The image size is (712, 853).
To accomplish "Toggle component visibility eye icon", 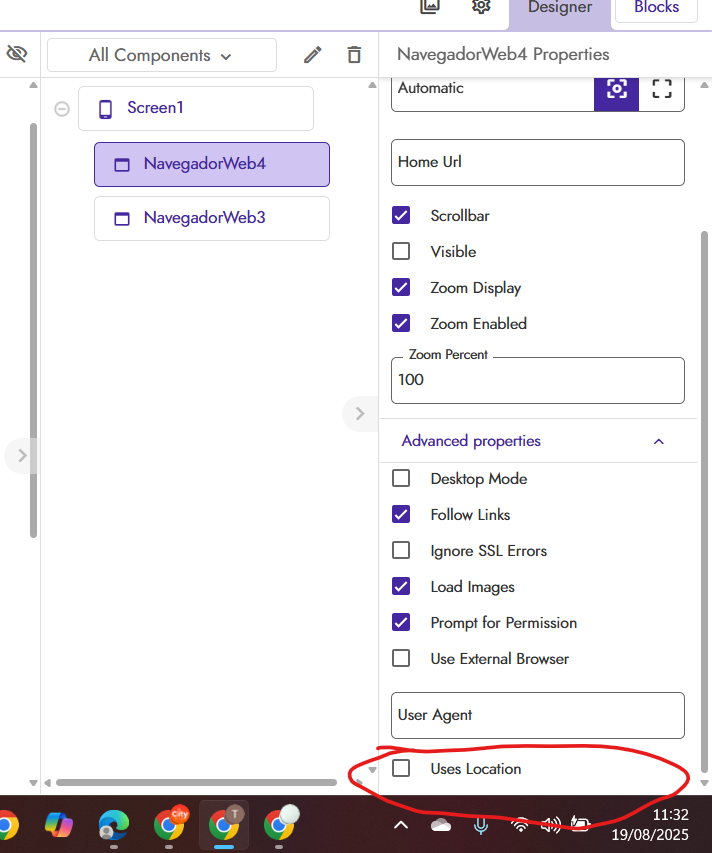I will point(17,54).
